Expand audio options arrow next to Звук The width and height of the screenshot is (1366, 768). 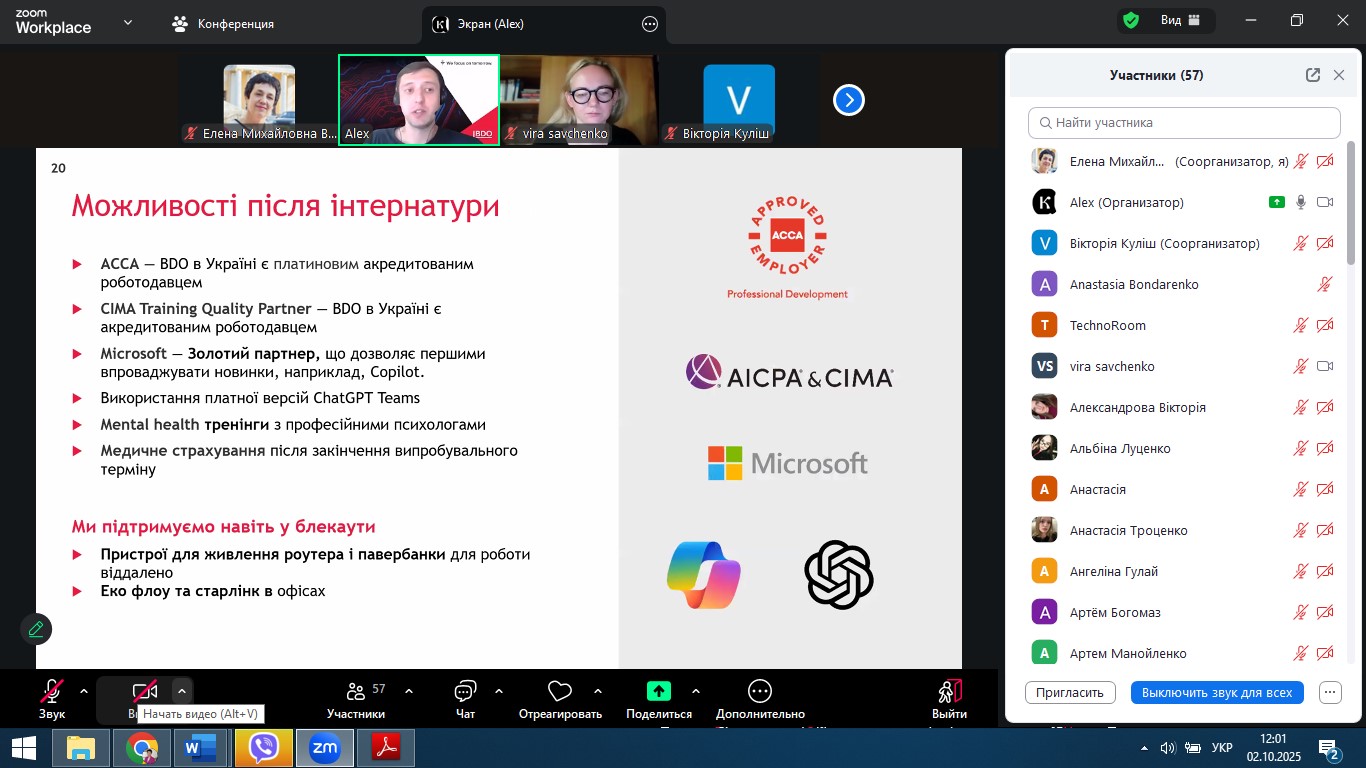click(84, 691)
